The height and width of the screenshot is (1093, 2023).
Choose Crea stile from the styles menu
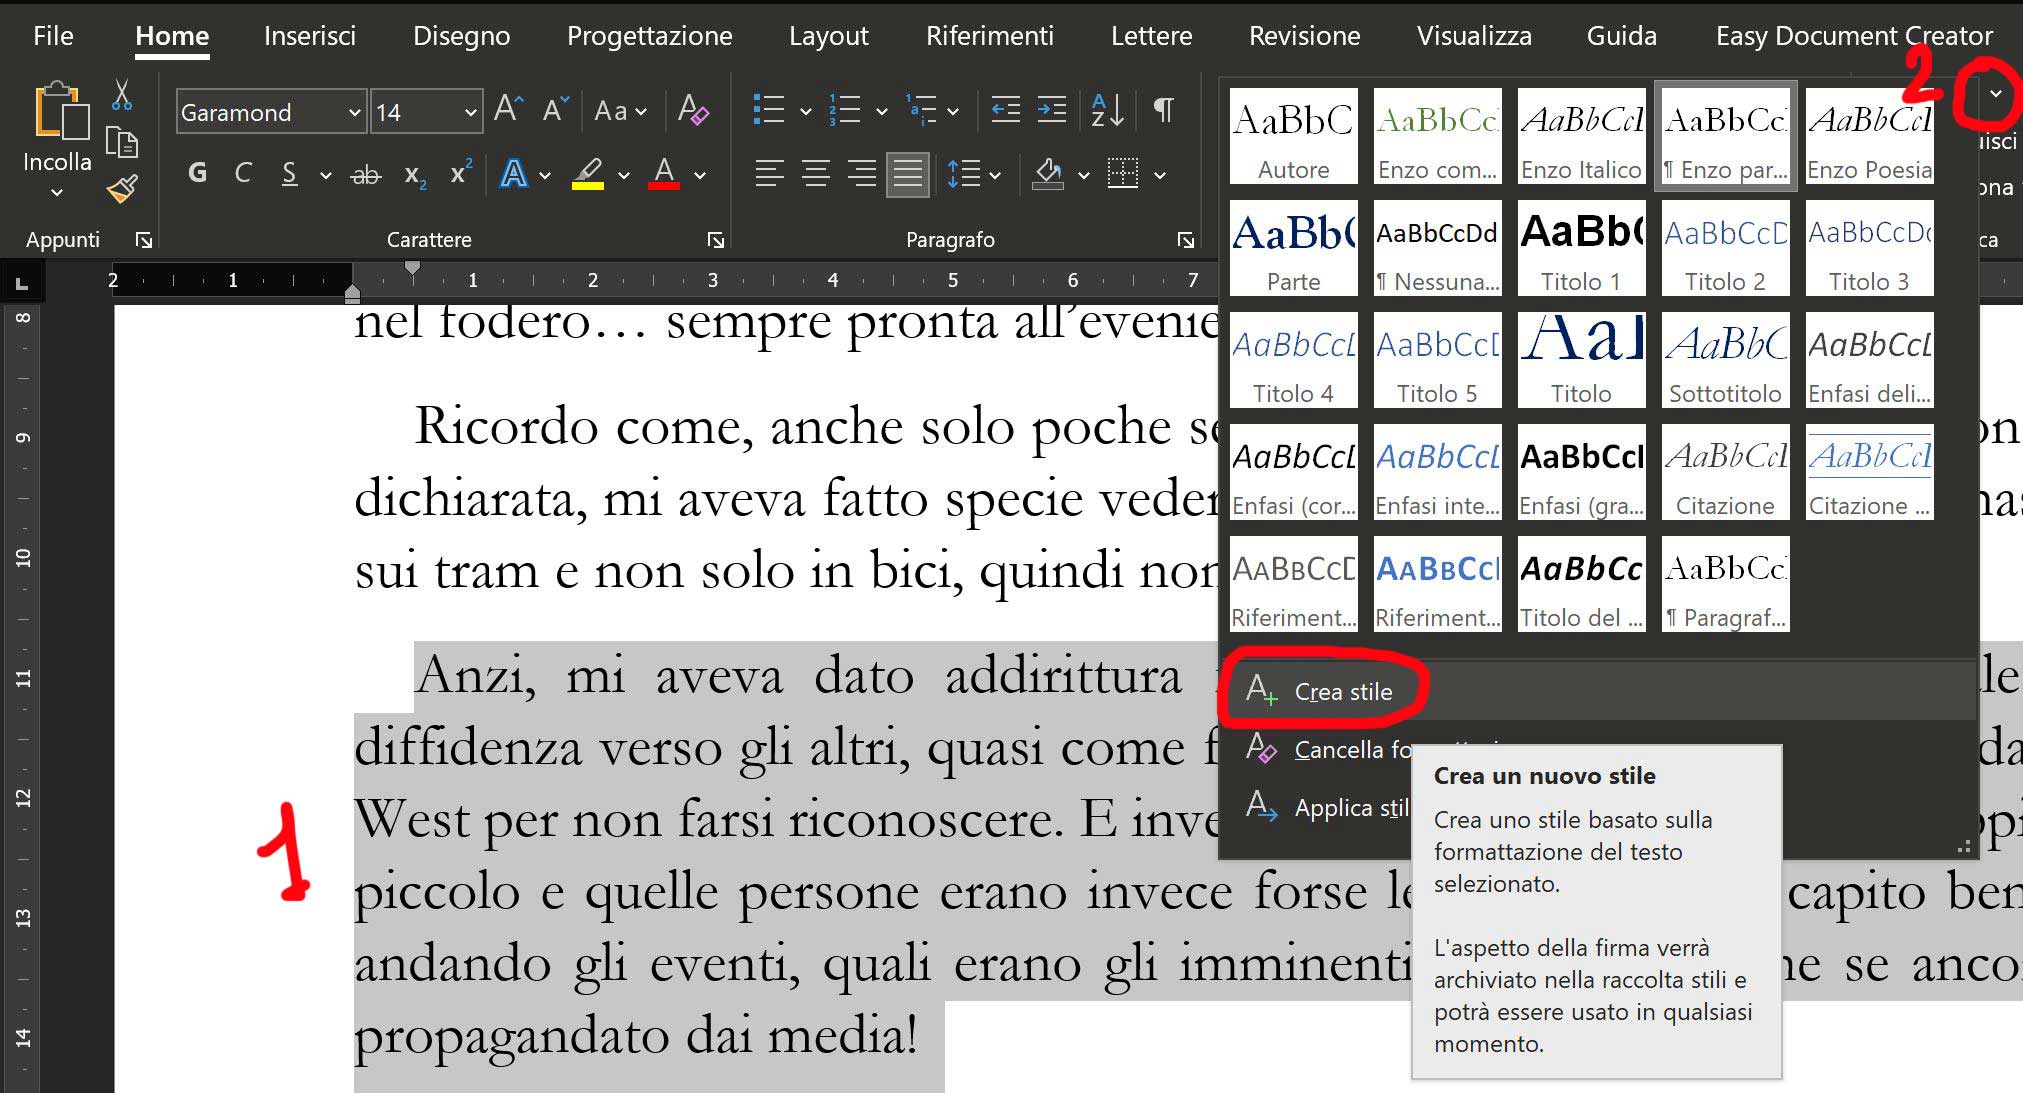1342,692
